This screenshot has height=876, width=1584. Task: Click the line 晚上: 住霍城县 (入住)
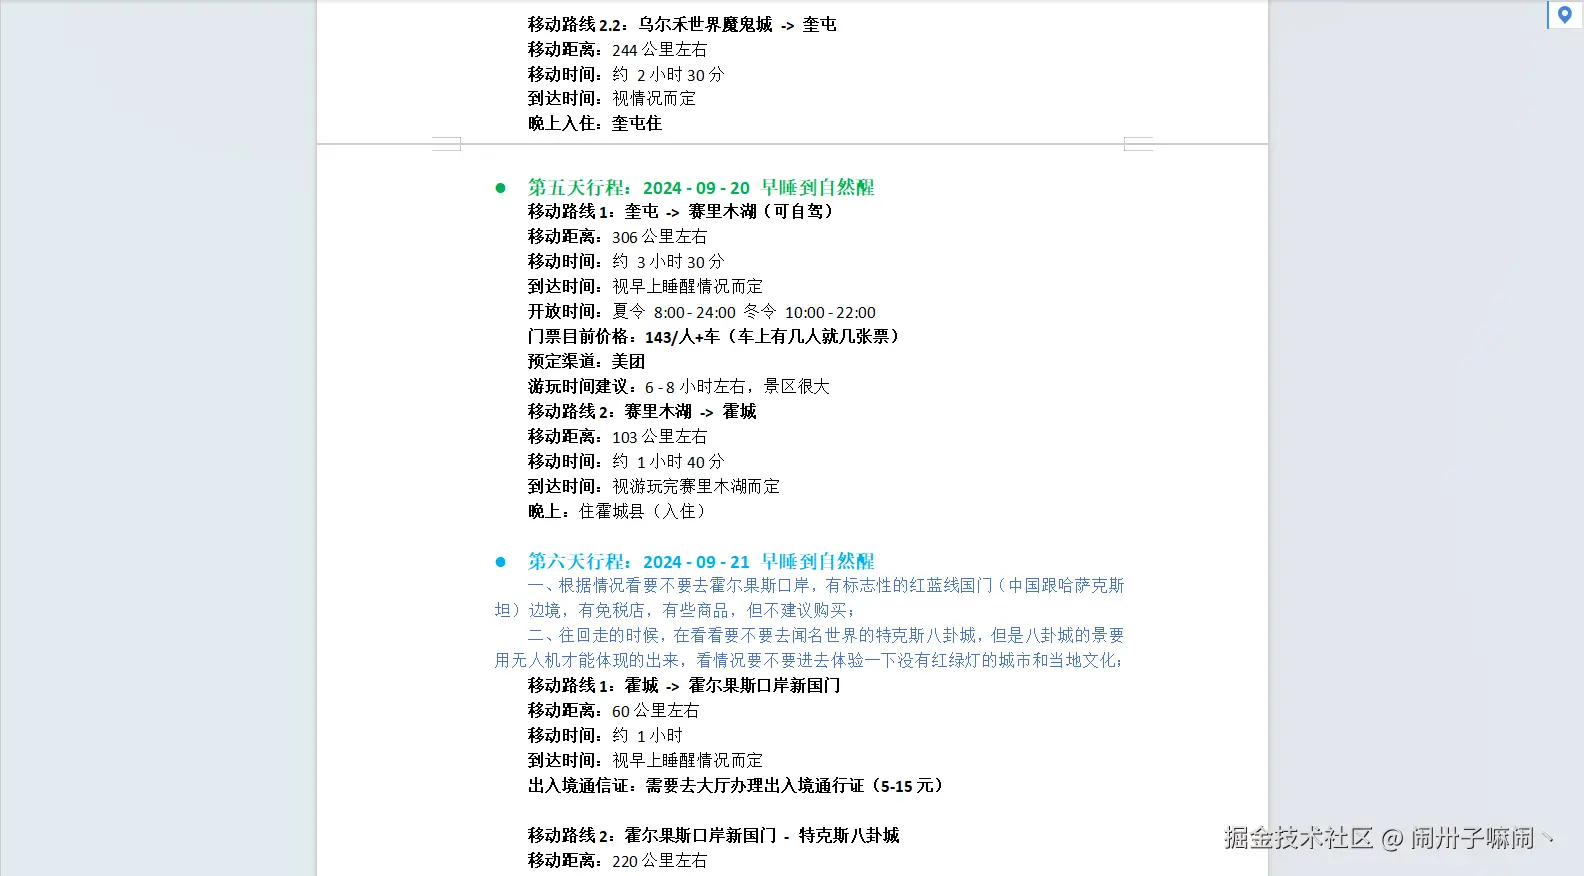(x=618, y=511)
